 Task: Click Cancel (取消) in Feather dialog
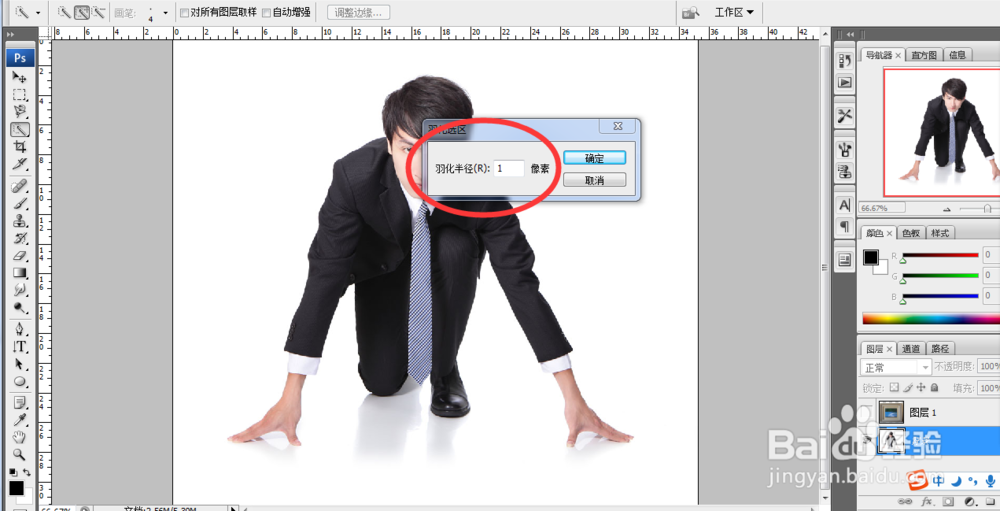tap(594, 181)
